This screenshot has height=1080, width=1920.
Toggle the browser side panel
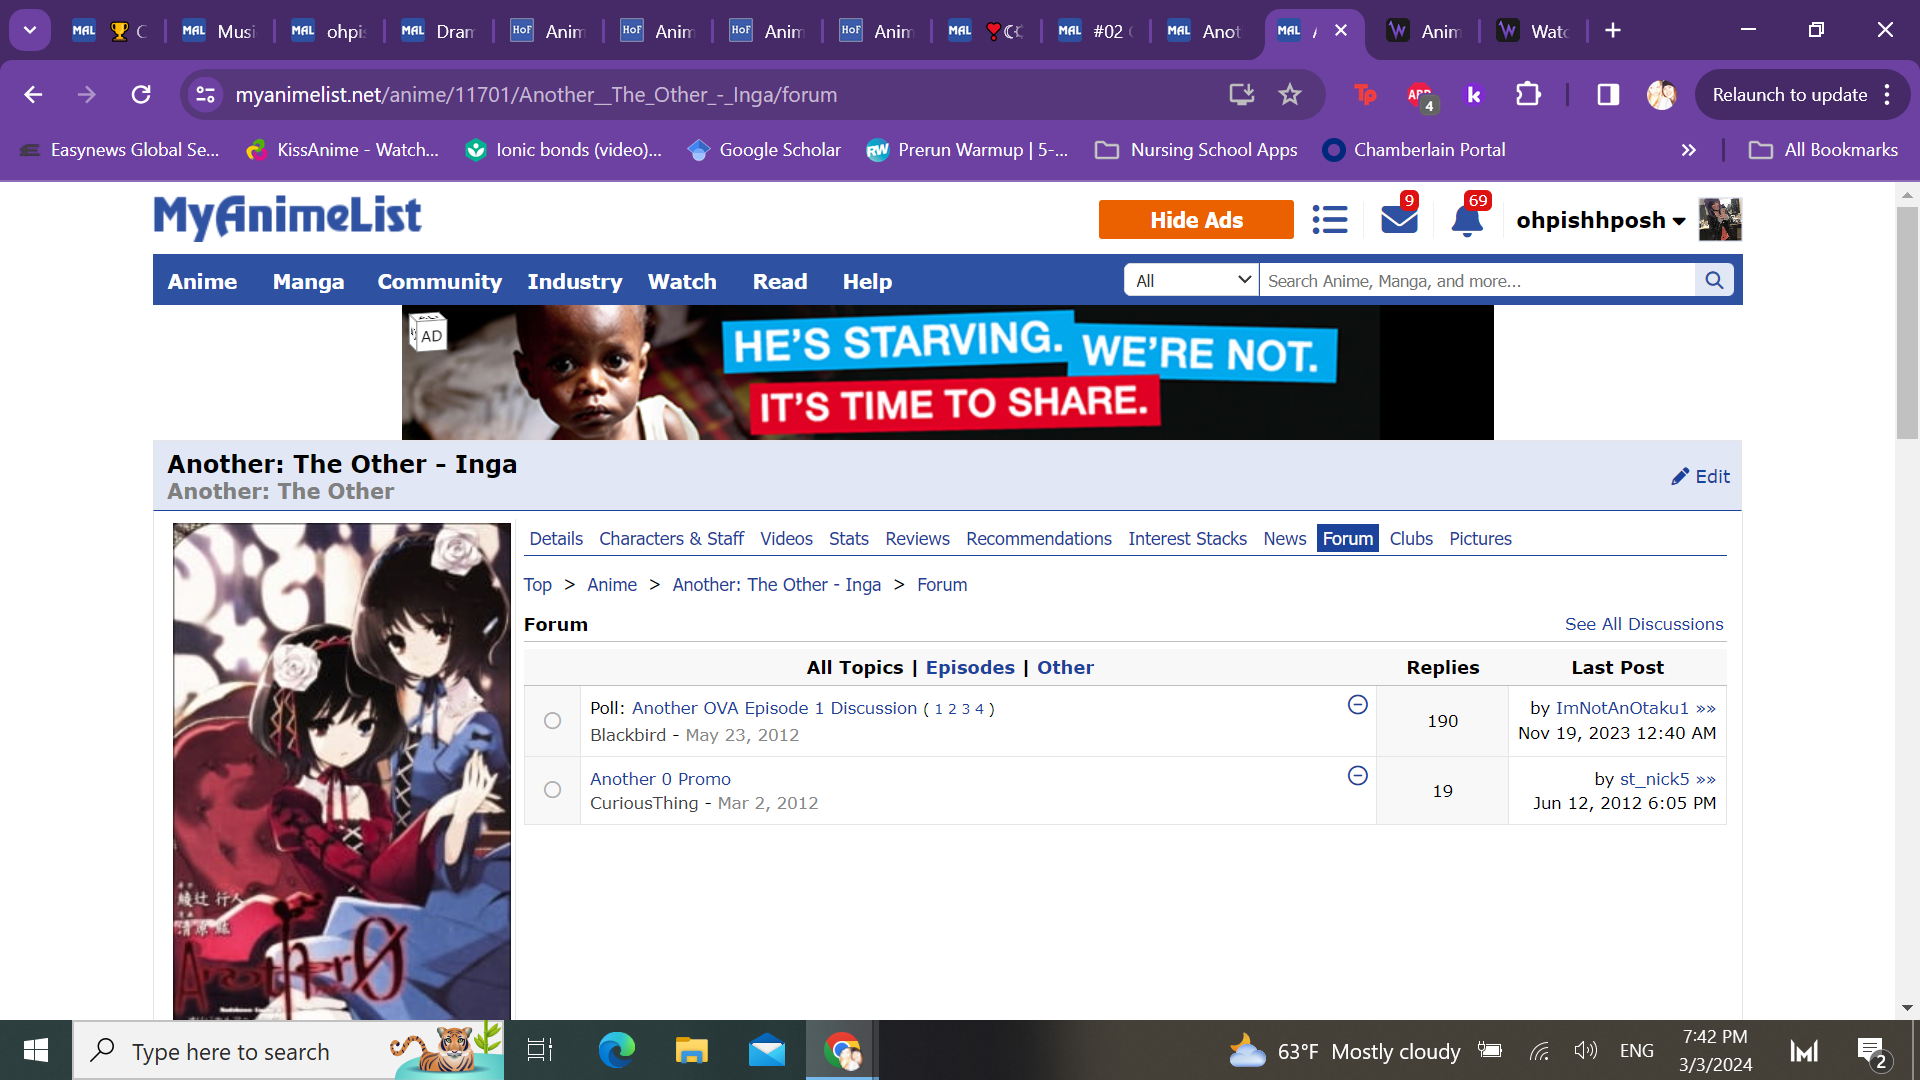pyautogui.click(x=1608, y=95)
